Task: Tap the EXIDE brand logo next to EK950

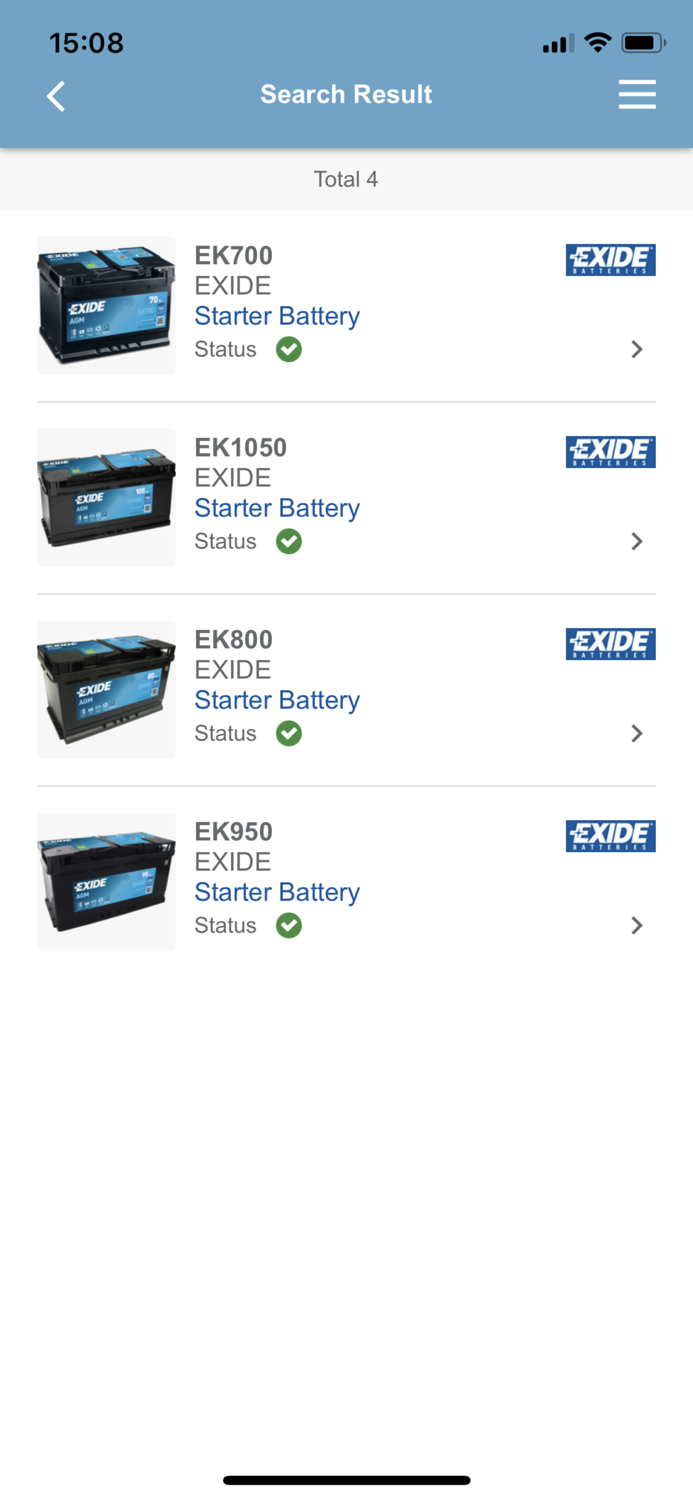Action: 610,836
